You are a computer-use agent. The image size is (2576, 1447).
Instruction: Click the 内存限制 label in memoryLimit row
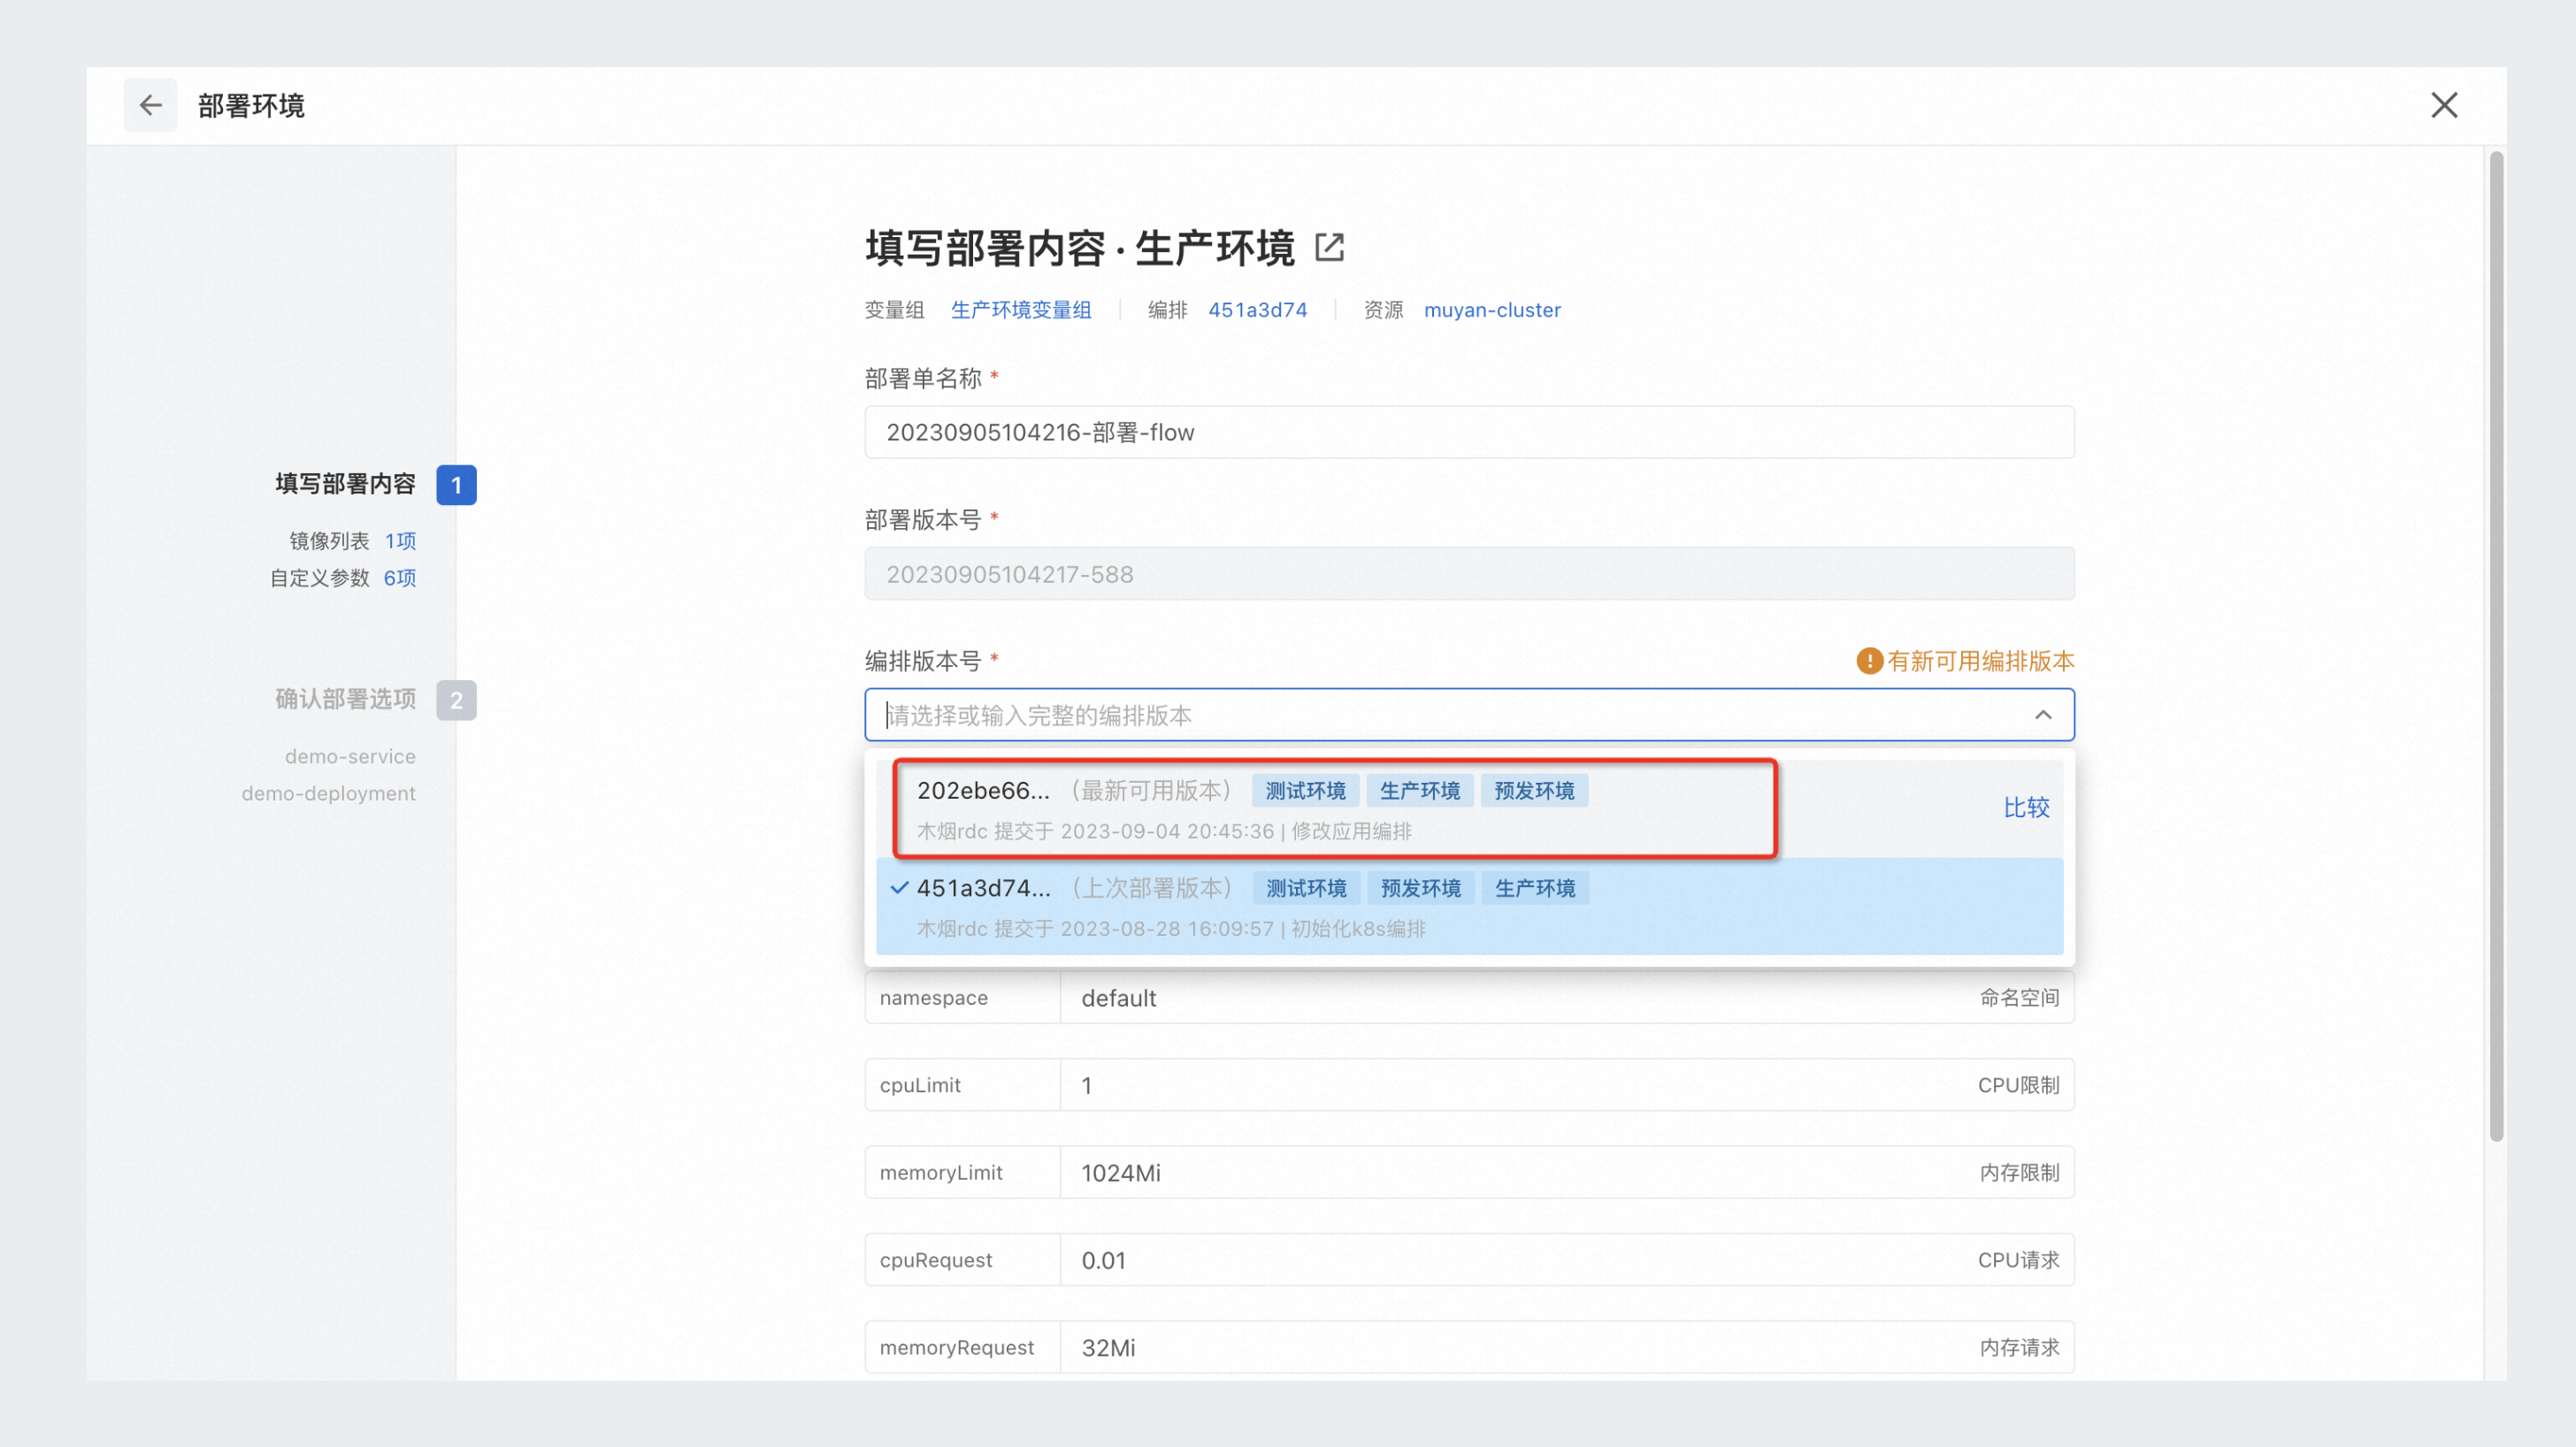coord(2019,1172)
